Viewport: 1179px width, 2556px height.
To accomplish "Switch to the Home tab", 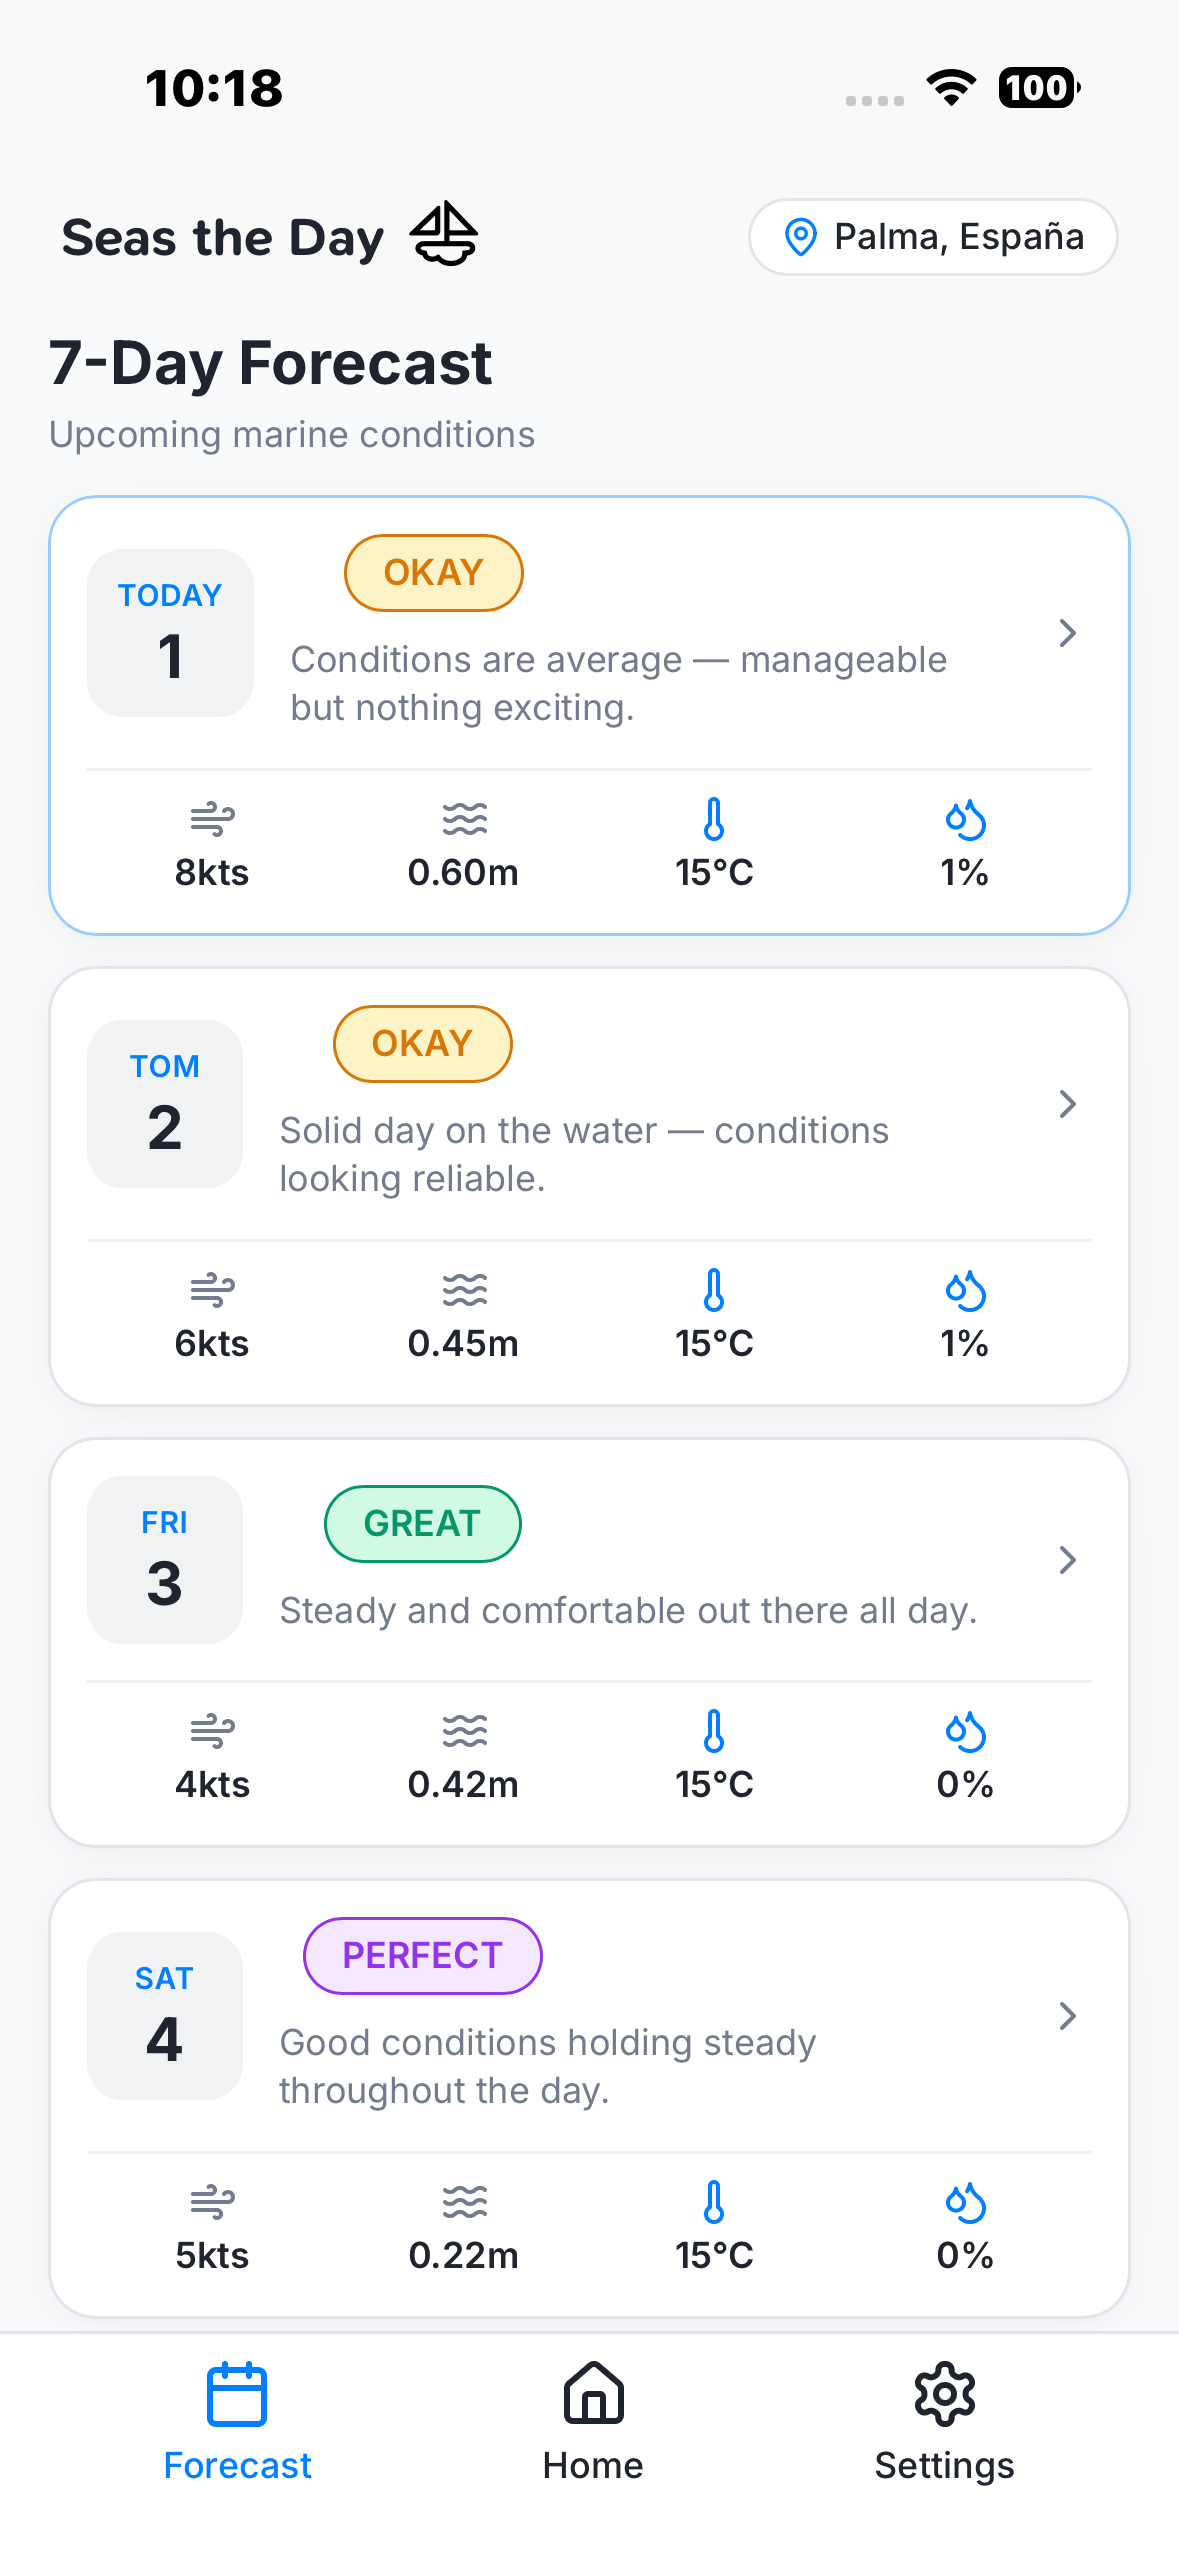I will pyautogui.click(x=593, y=2422).
